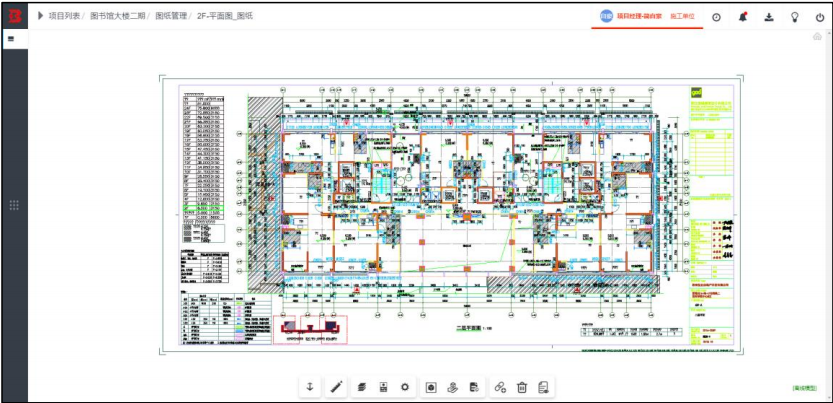Open the clock history icon
This screenshot has width=833, height=403.
(716, 18)
